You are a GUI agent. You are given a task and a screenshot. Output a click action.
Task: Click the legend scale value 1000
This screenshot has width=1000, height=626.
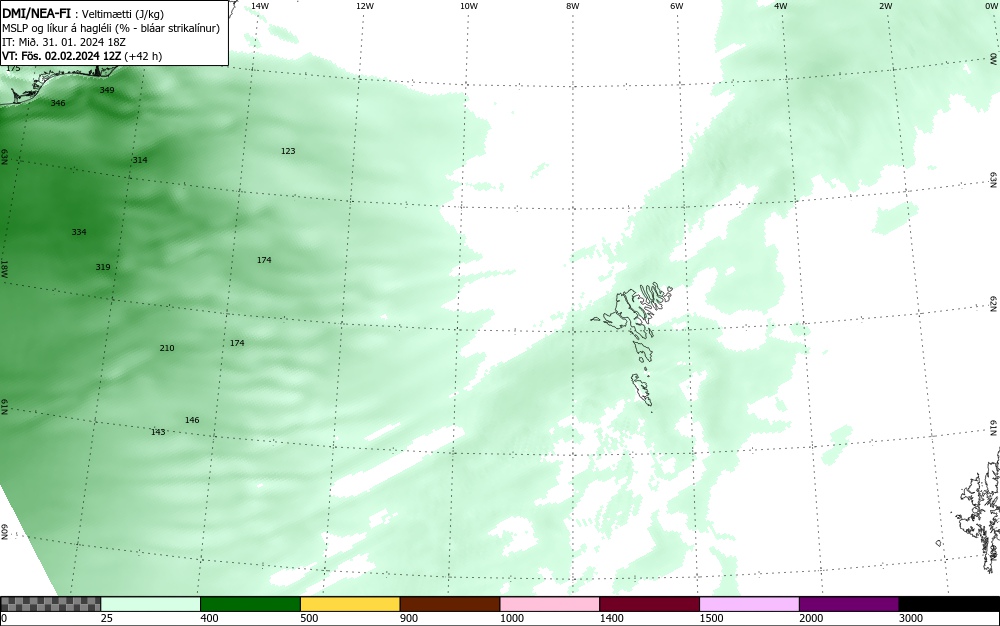[511, 618]
